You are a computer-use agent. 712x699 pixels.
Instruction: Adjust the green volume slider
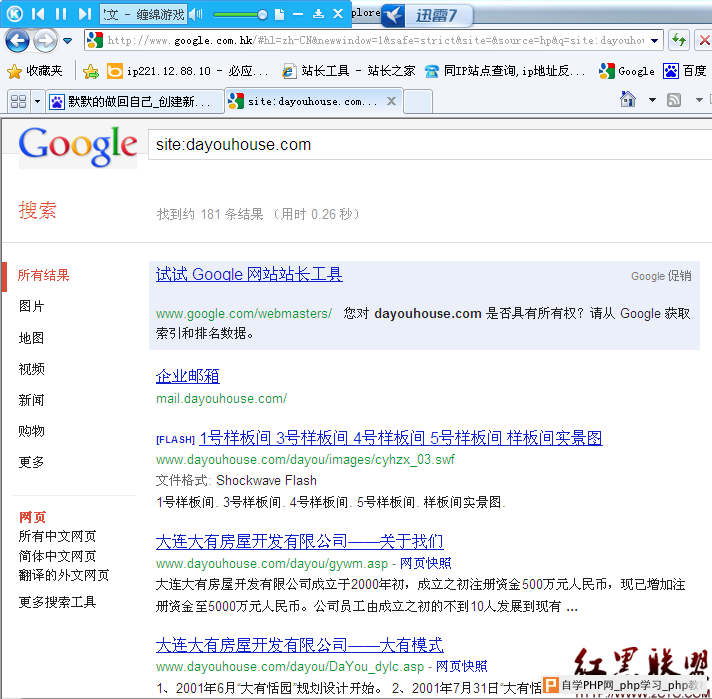[240, 15]
